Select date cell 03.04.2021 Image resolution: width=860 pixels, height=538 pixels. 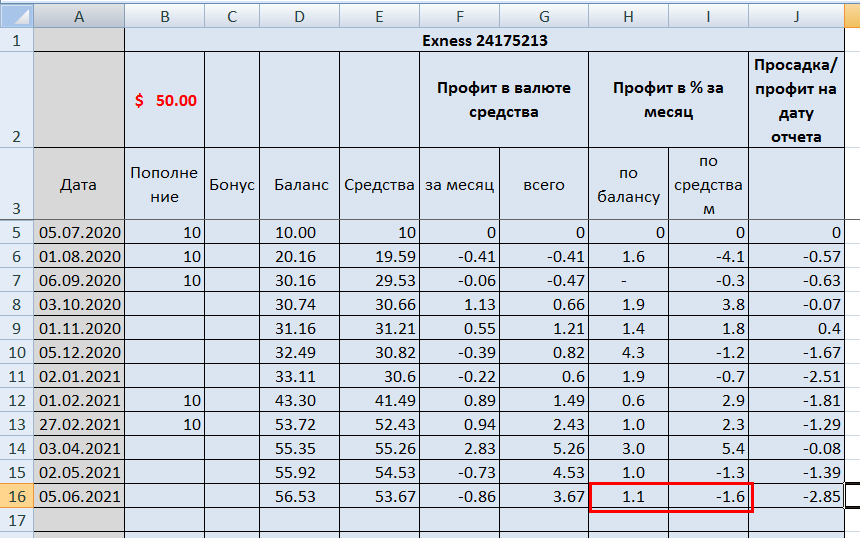click(79, 449)
